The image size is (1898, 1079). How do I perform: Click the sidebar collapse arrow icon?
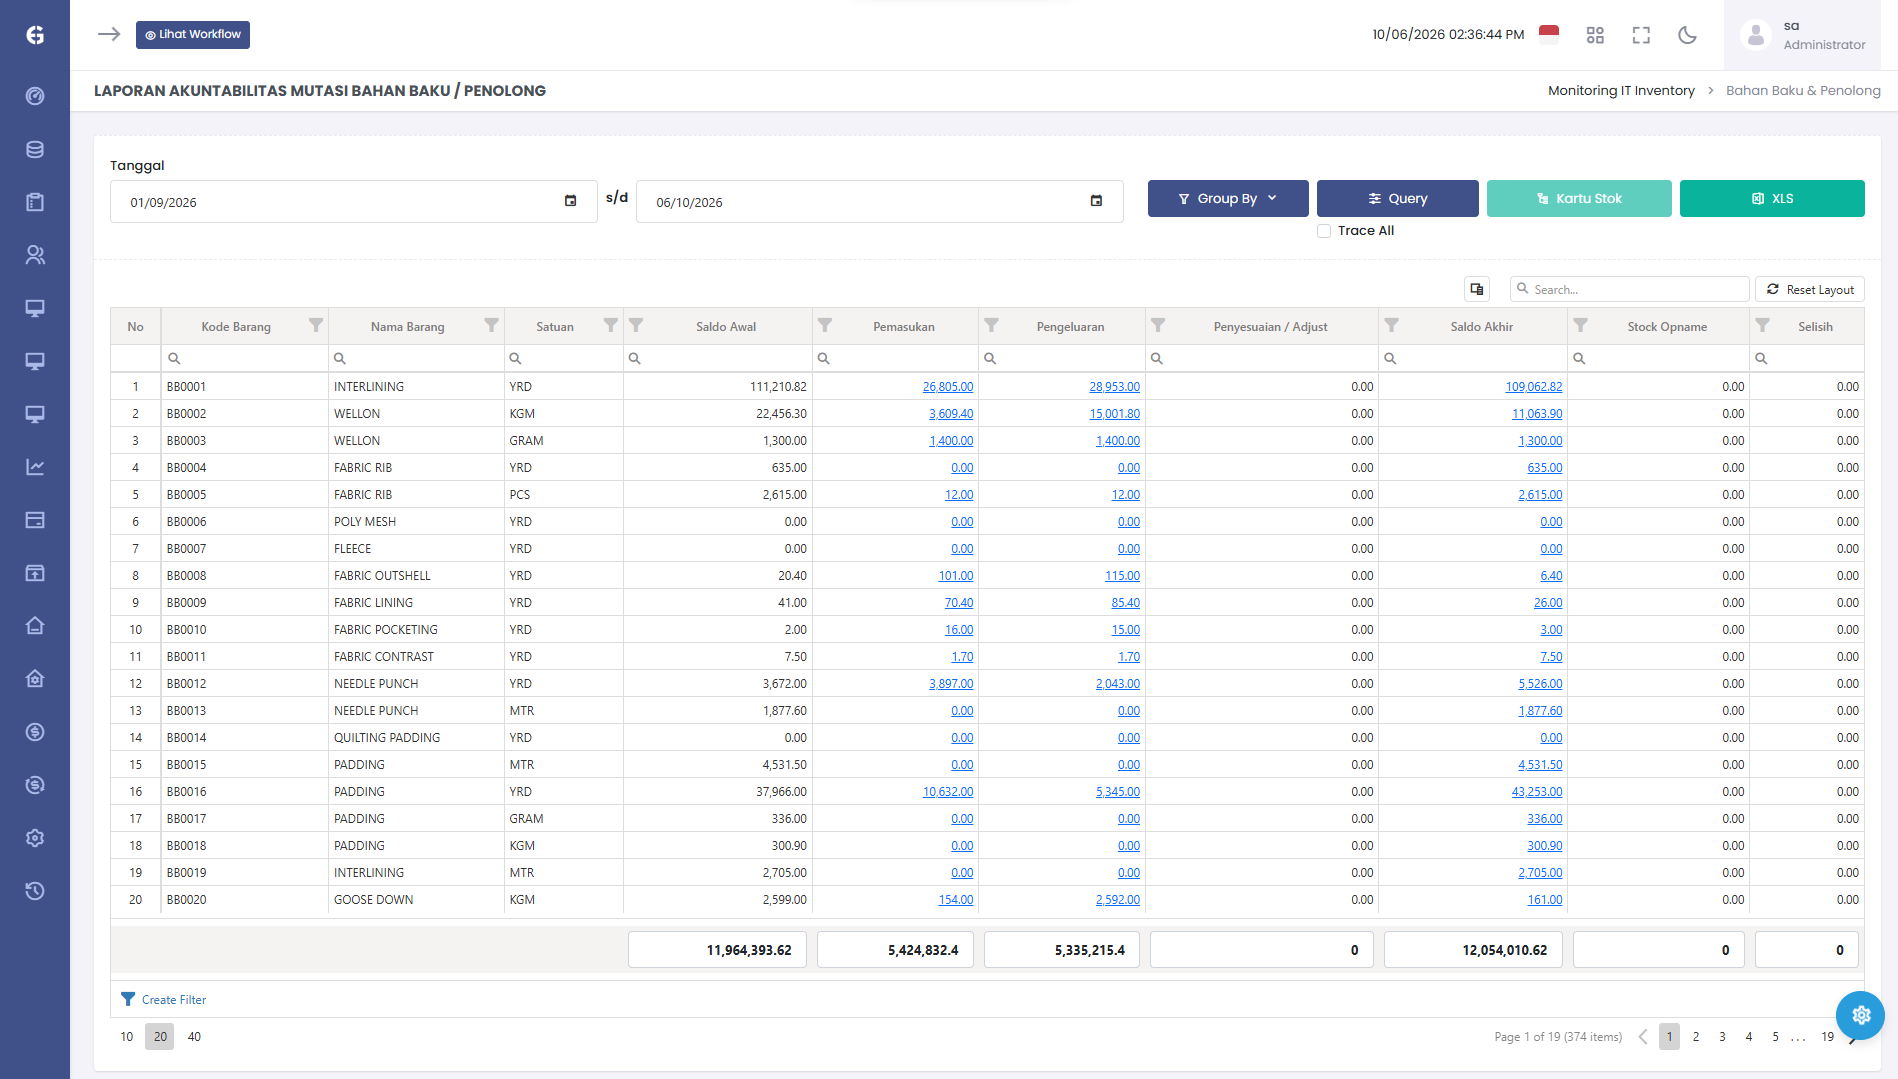[109, 34]
